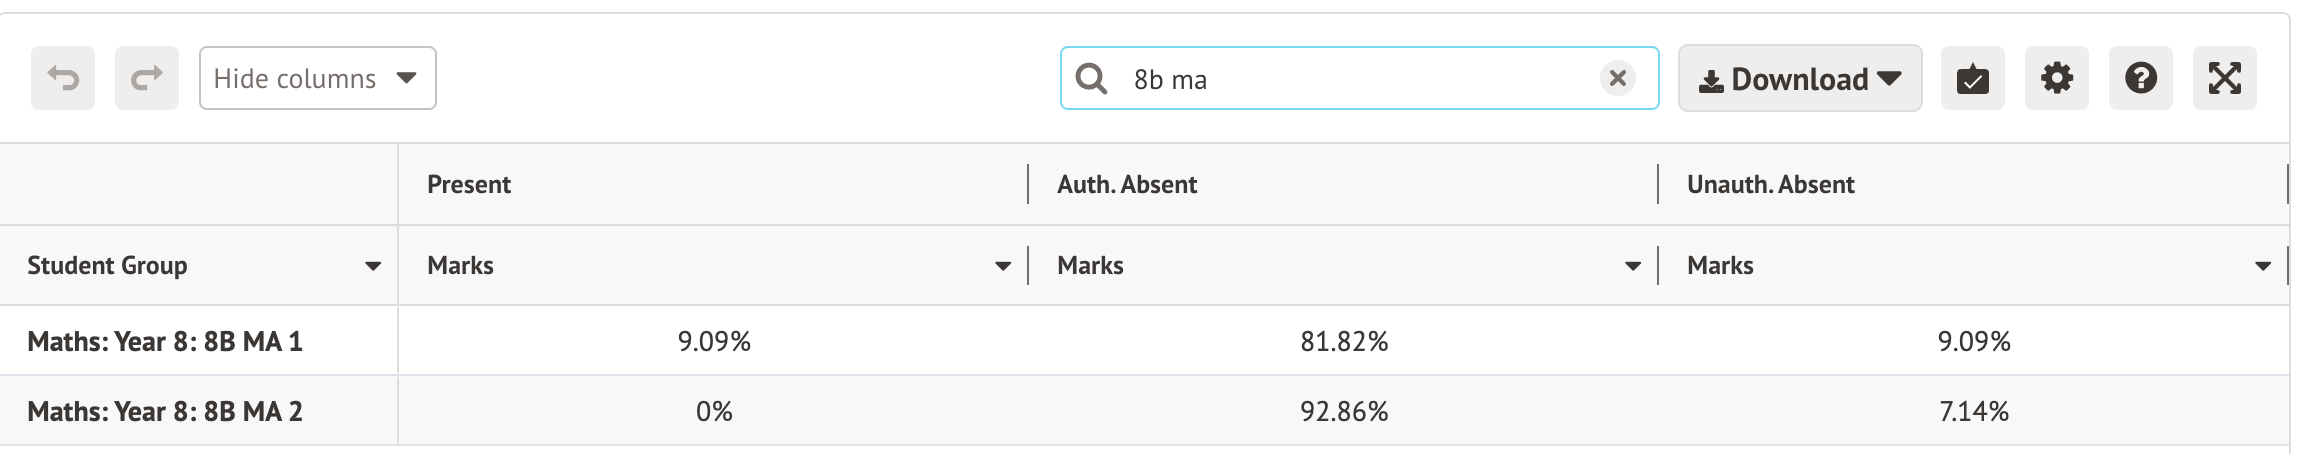Viewport: 2306px width, 454px height.
Task: Expand Student Group column menu arrow
Action: click(373, 266)
